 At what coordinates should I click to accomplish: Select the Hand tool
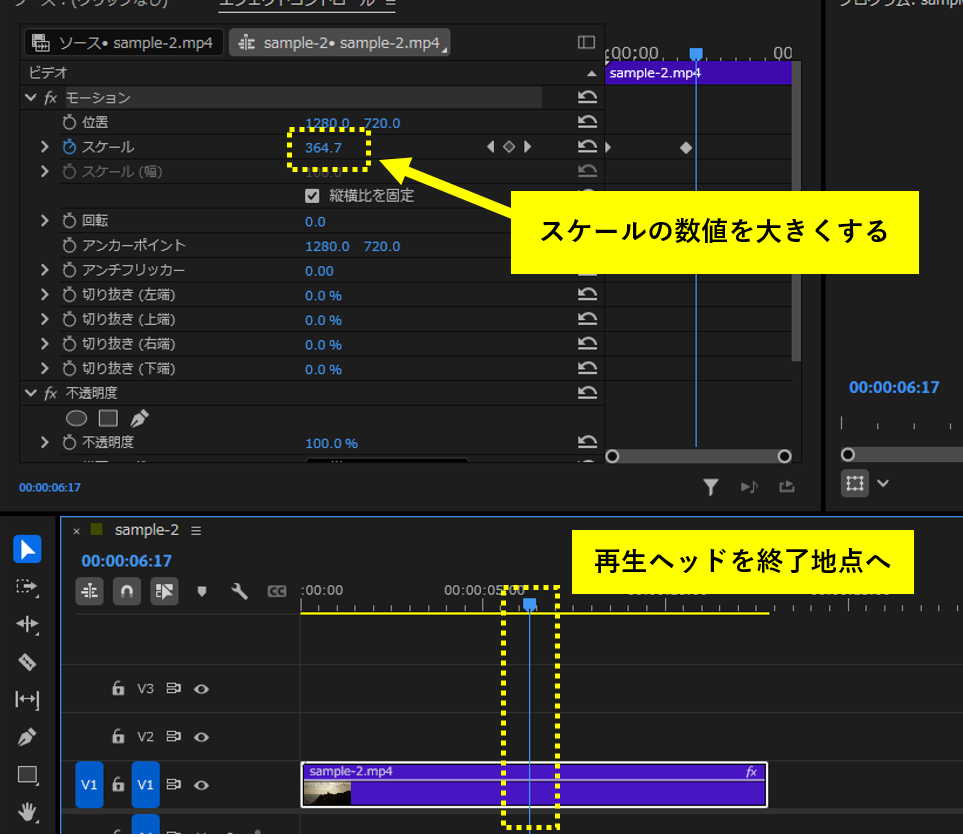pyautogui.click(x=28, y=811)
